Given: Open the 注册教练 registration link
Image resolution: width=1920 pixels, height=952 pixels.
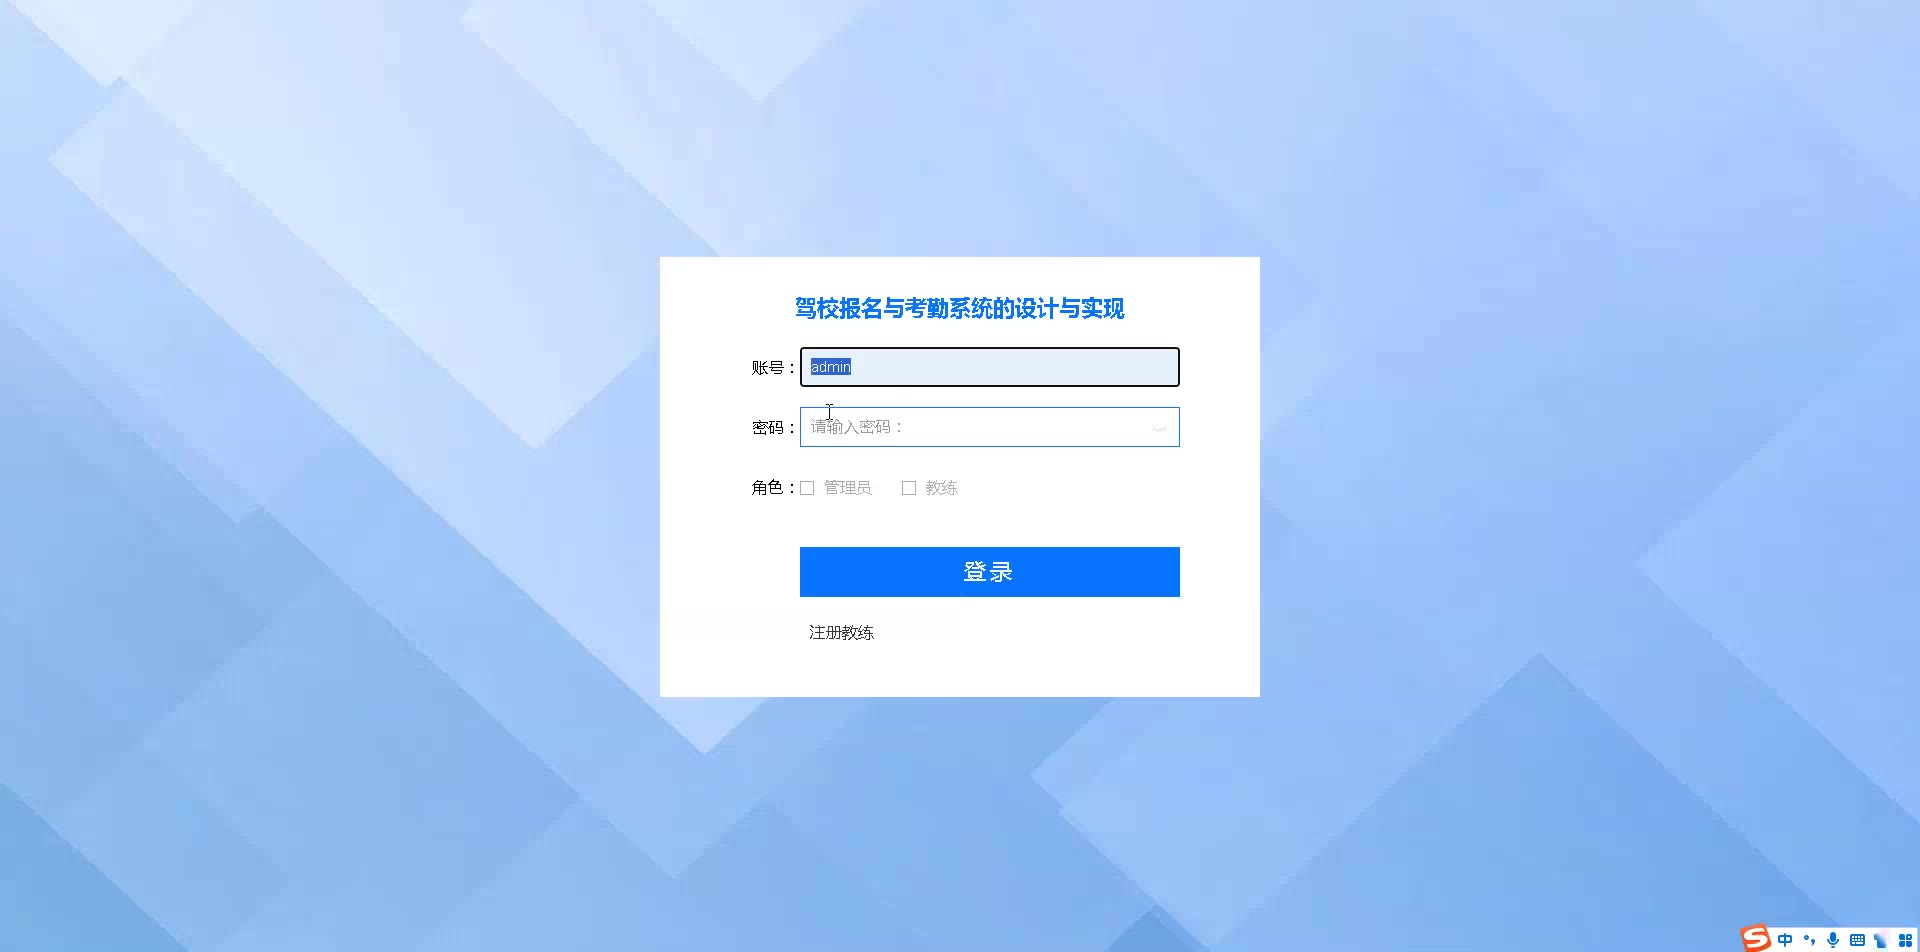Looking at the screenshot, I should 841,633.
